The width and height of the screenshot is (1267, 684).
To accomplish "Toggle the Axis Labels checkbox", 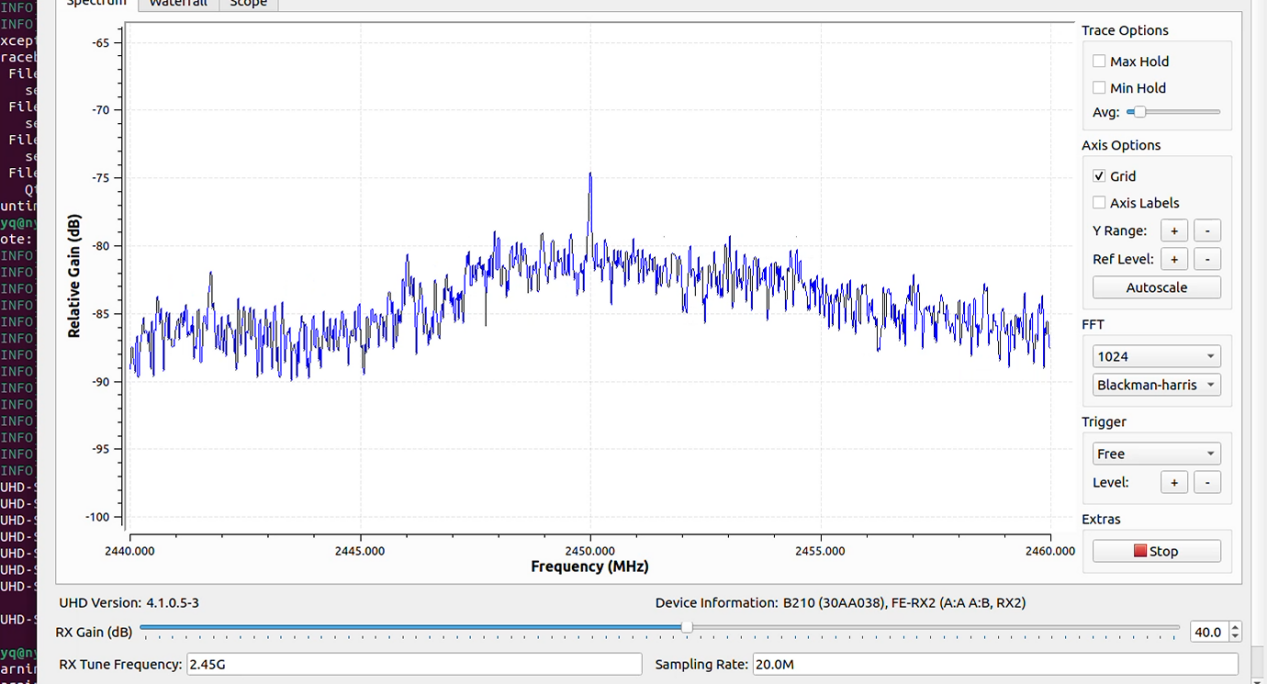I will click(x=1099, y=203).
